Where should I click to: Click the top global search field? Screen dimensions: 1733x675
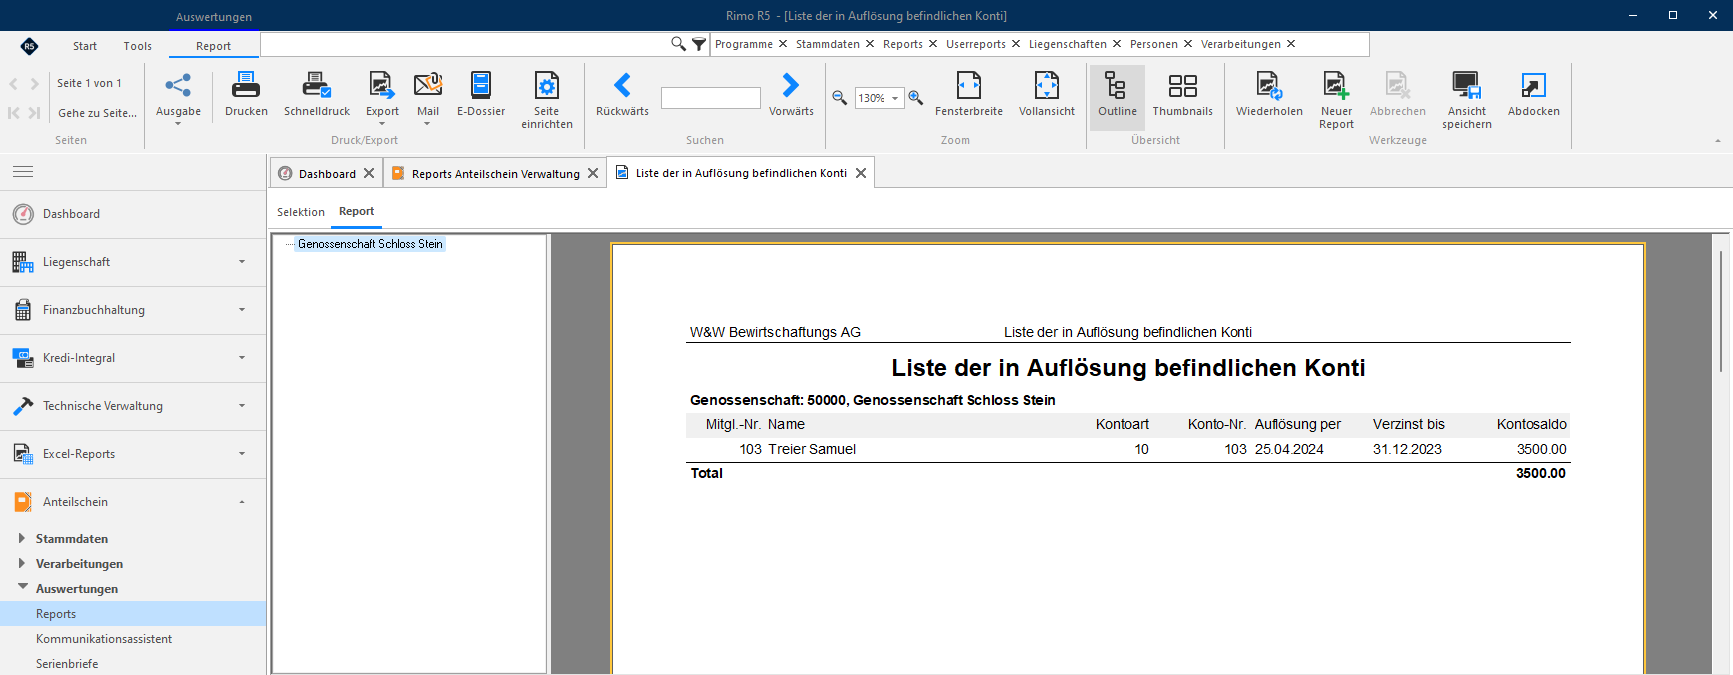click(465, 44)
